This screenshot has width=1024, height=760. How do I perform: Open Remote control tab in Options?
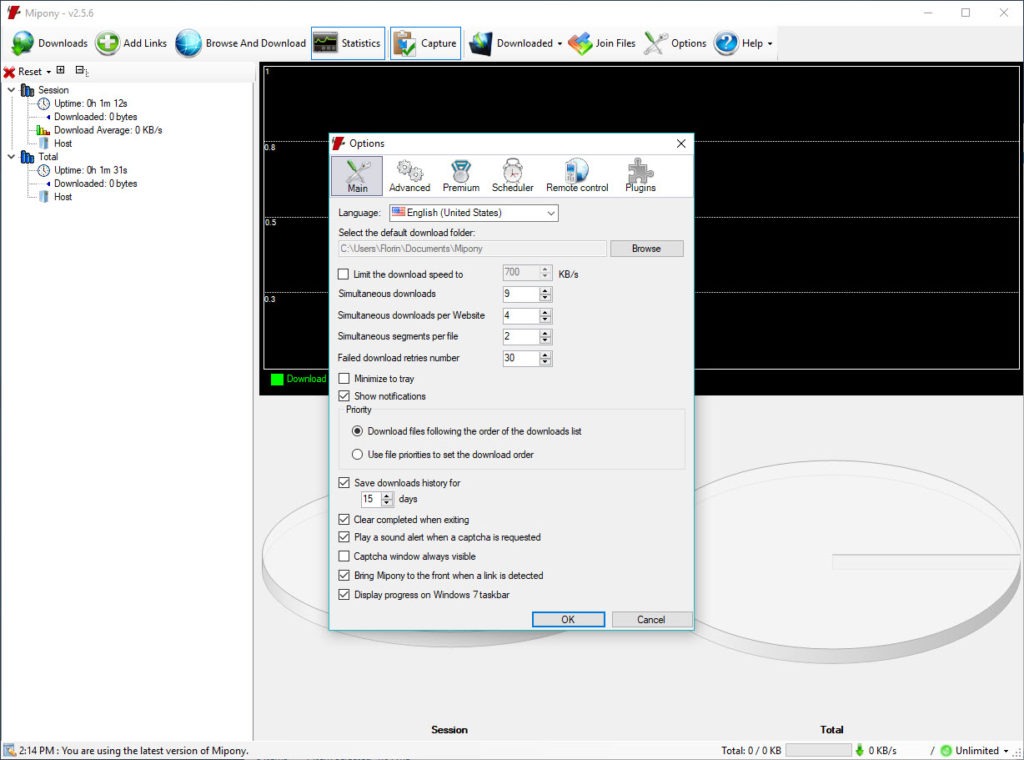(577, 176)
